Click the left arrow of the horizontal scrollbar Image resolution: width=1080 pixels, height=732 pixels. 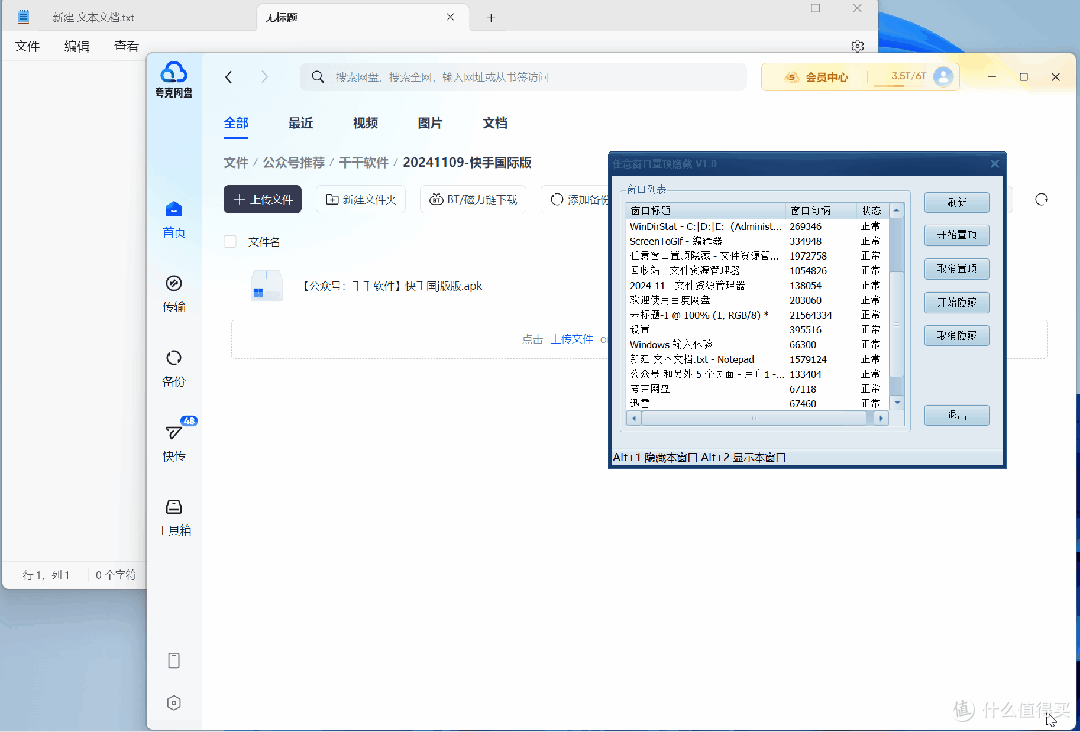tap(633, 418)
